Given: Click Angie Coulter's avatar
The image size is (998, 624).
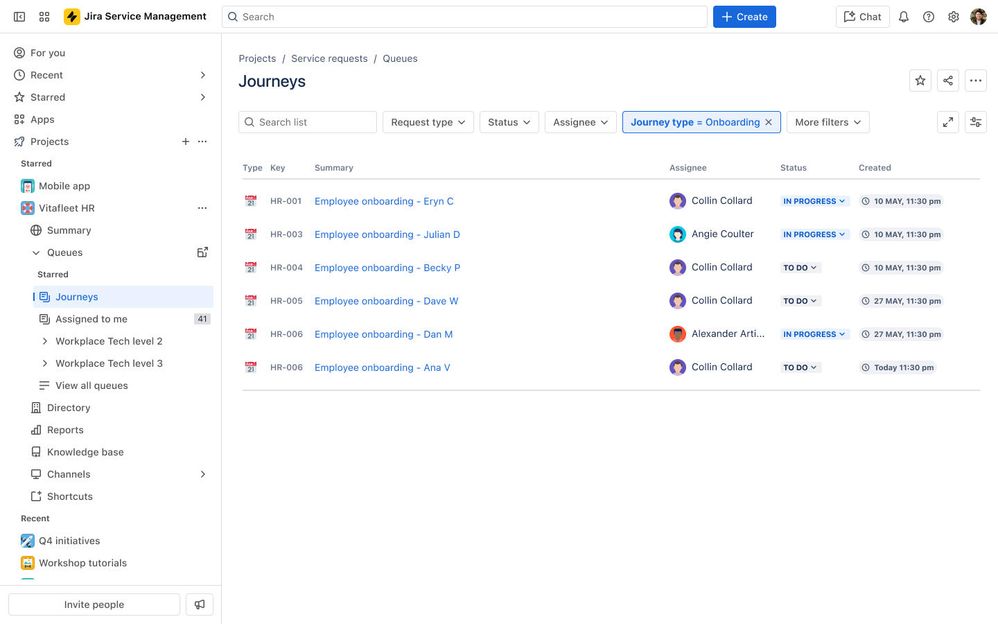Looking at the screenshot, I should [x=677, y=234].
